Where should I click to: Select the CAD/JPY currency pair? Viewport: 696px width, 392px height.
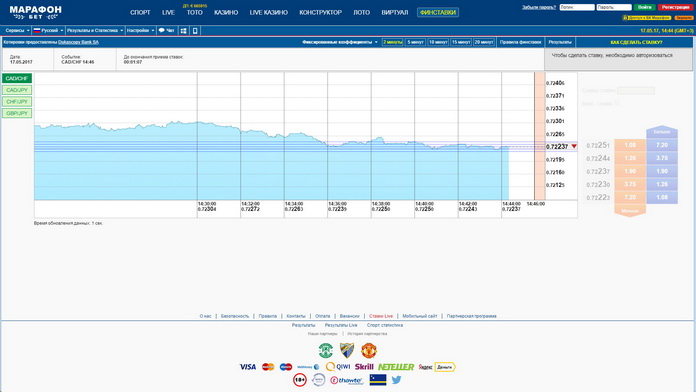[x=17, y=90]
